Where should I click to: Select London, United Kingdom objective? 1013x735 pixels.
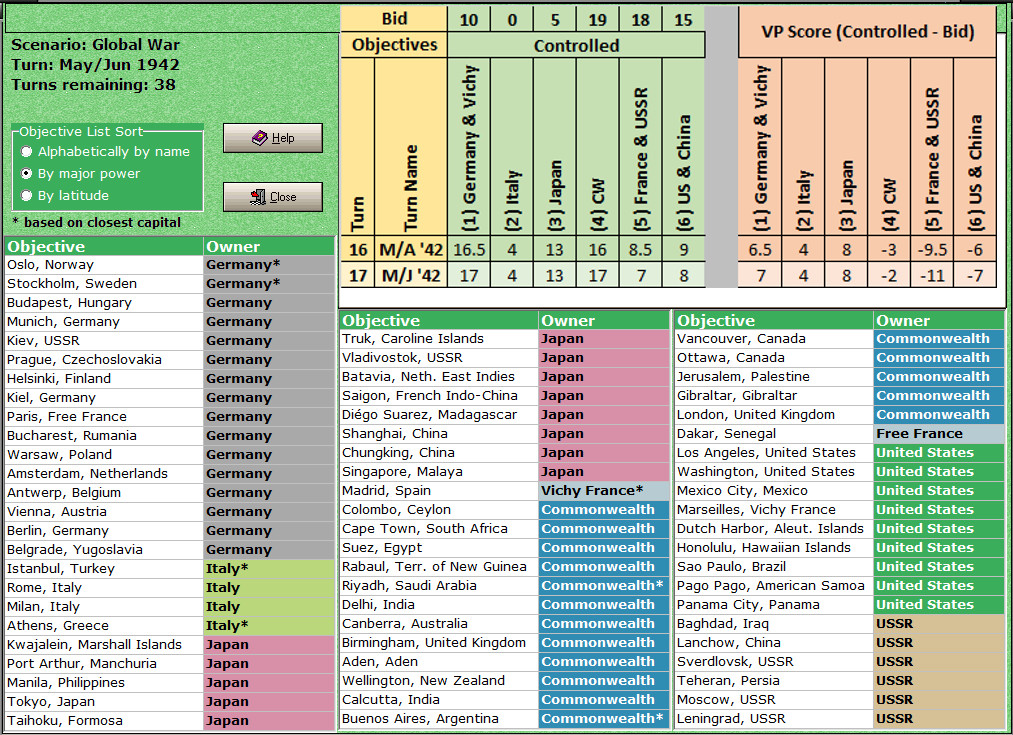click(840, 415)
